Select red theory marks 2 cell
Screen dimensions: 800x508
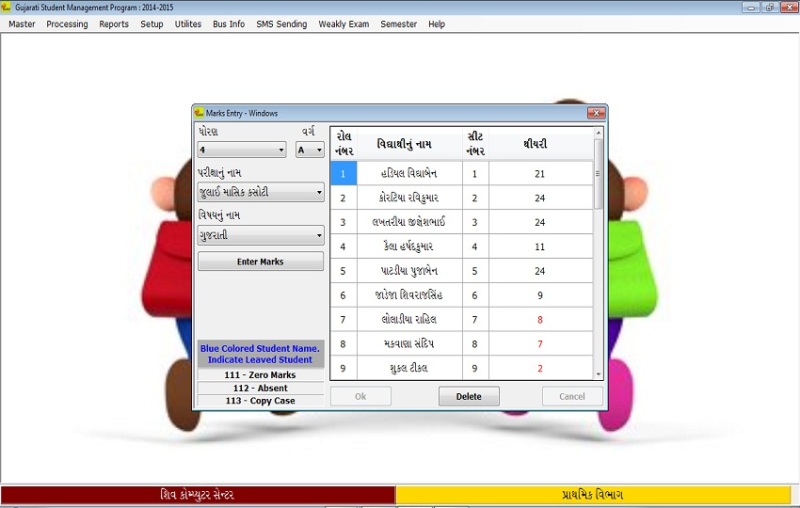tap(540, 368)
